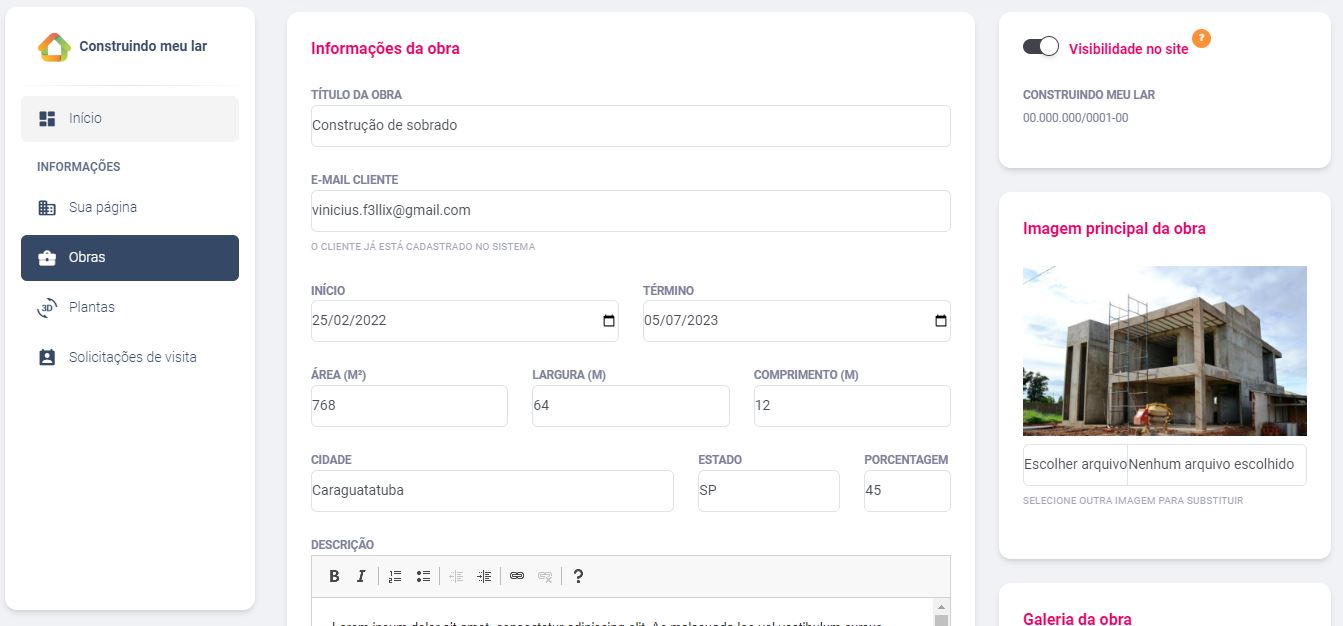Click the Início date field
Viewport: 1343px width, 626px height.
point(465,321)
